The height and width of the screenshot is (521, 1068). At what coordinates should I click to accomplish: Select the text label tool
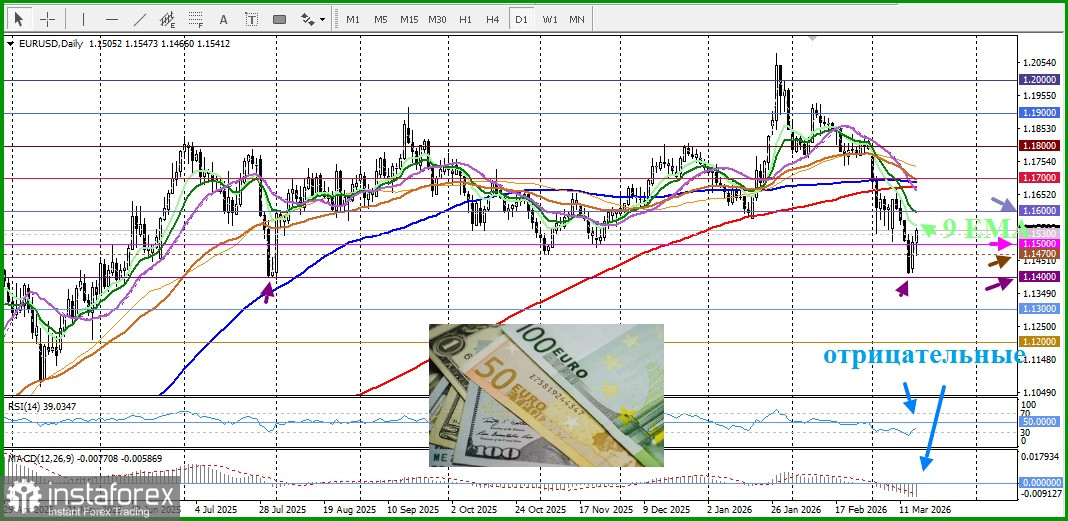tap(251, 19)
